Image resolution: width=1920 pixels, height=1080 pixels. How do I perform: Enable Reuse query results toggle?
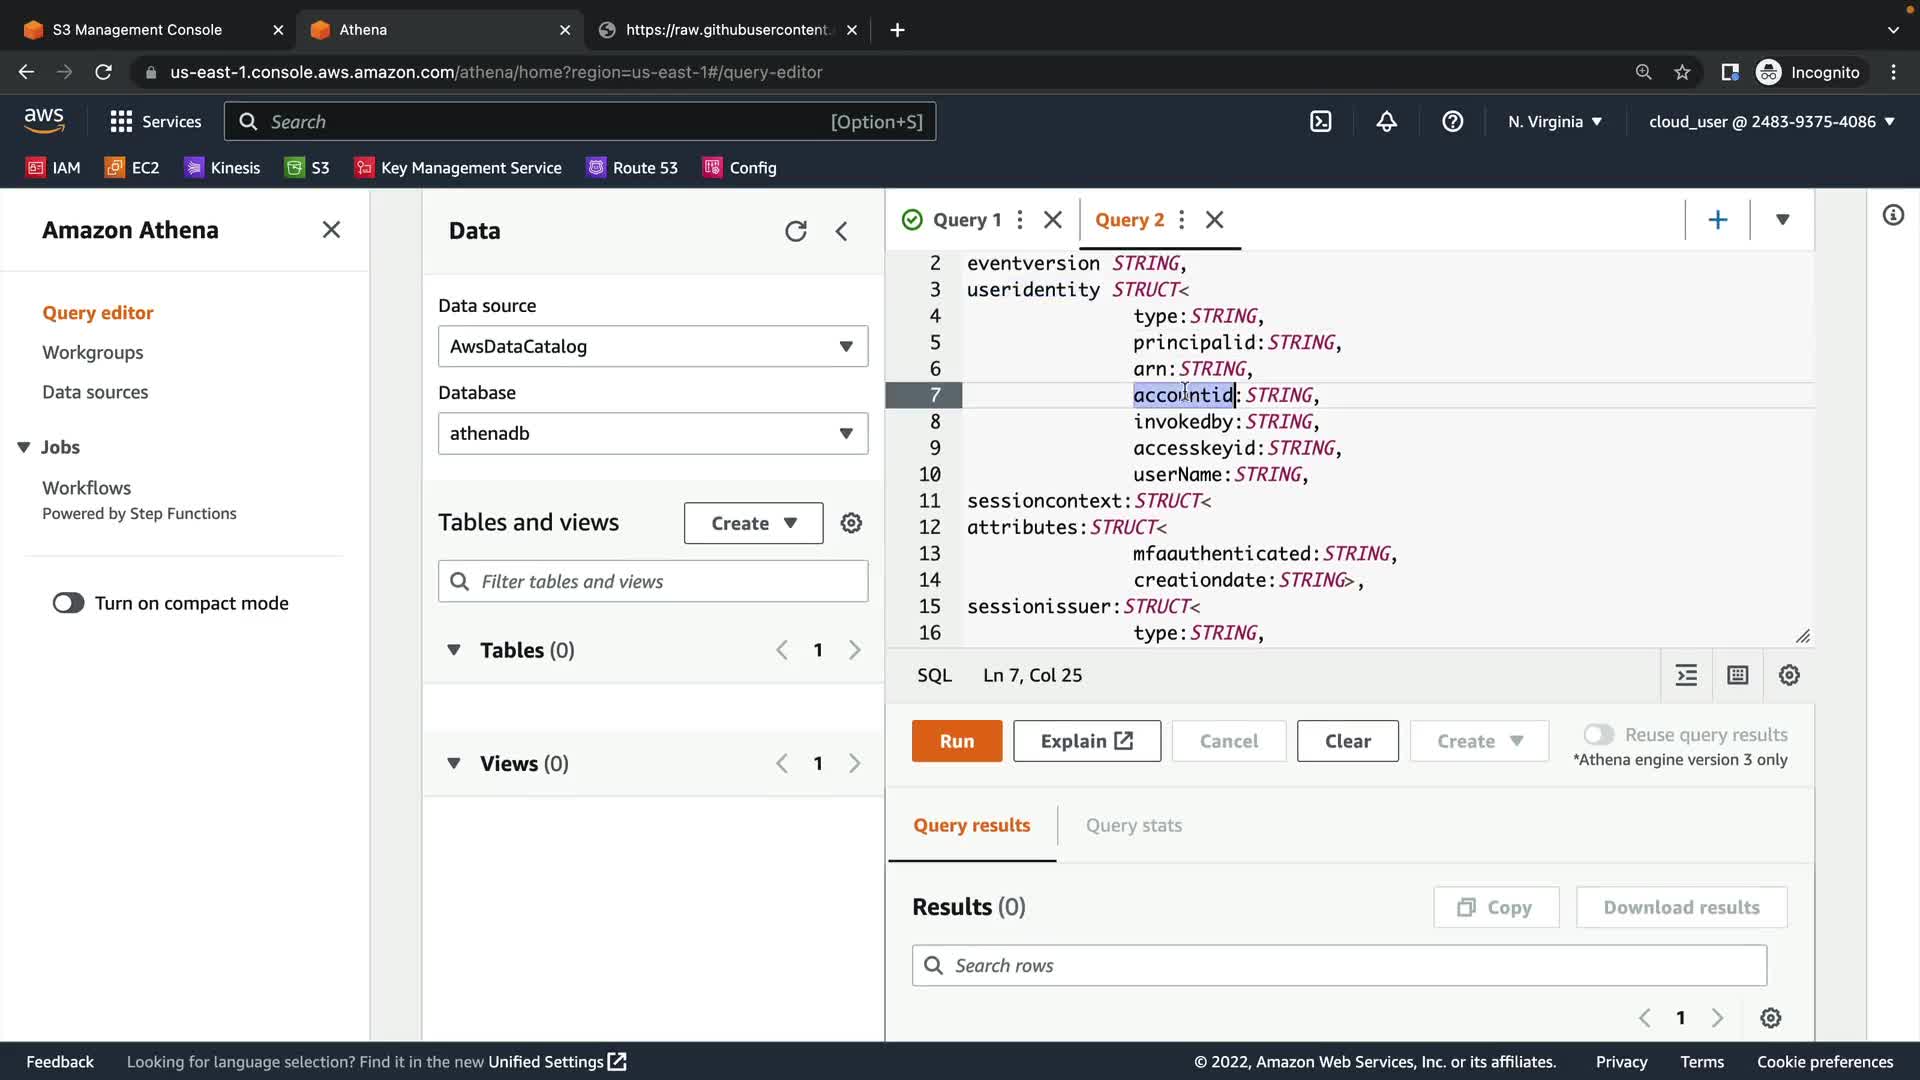click(1598, 735)
